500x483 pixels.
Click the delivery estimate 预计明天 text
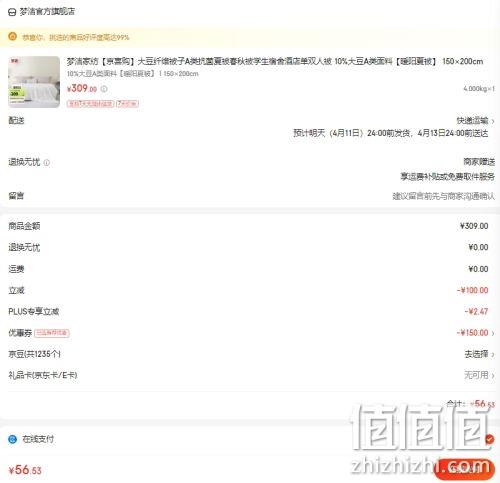391,133
